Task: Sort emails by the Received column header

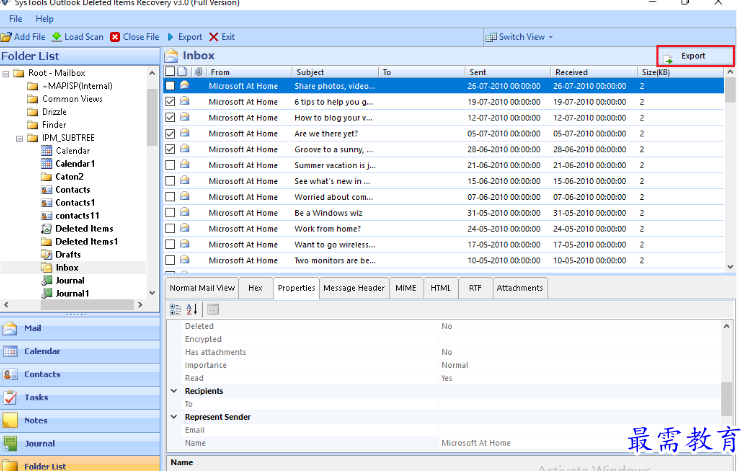Action: click(x=593, y=72)
